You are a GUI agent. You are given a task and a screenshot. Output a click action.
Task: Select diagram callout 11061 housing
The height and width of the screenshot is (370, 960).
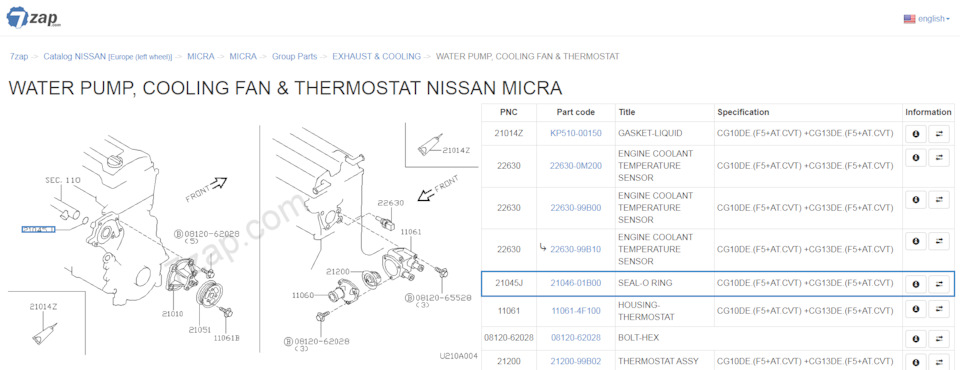411,233
